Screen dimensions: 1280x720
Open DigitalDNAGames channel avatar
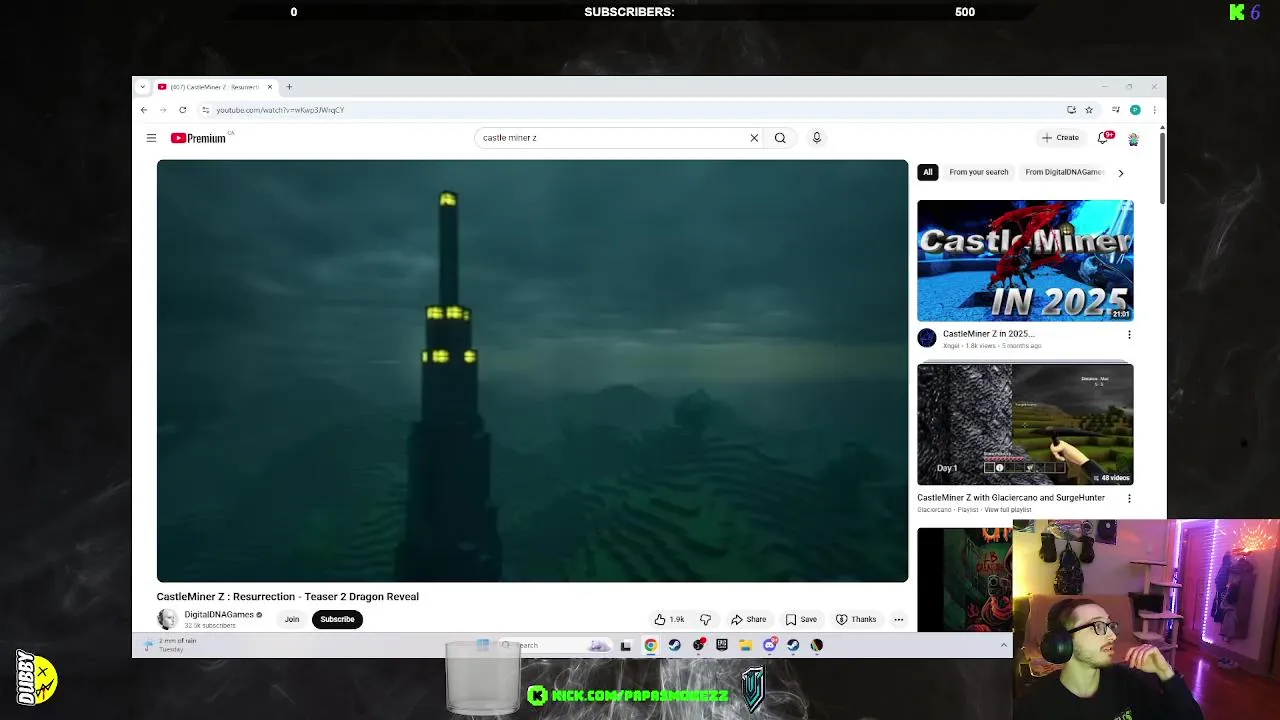pos(167,619)
